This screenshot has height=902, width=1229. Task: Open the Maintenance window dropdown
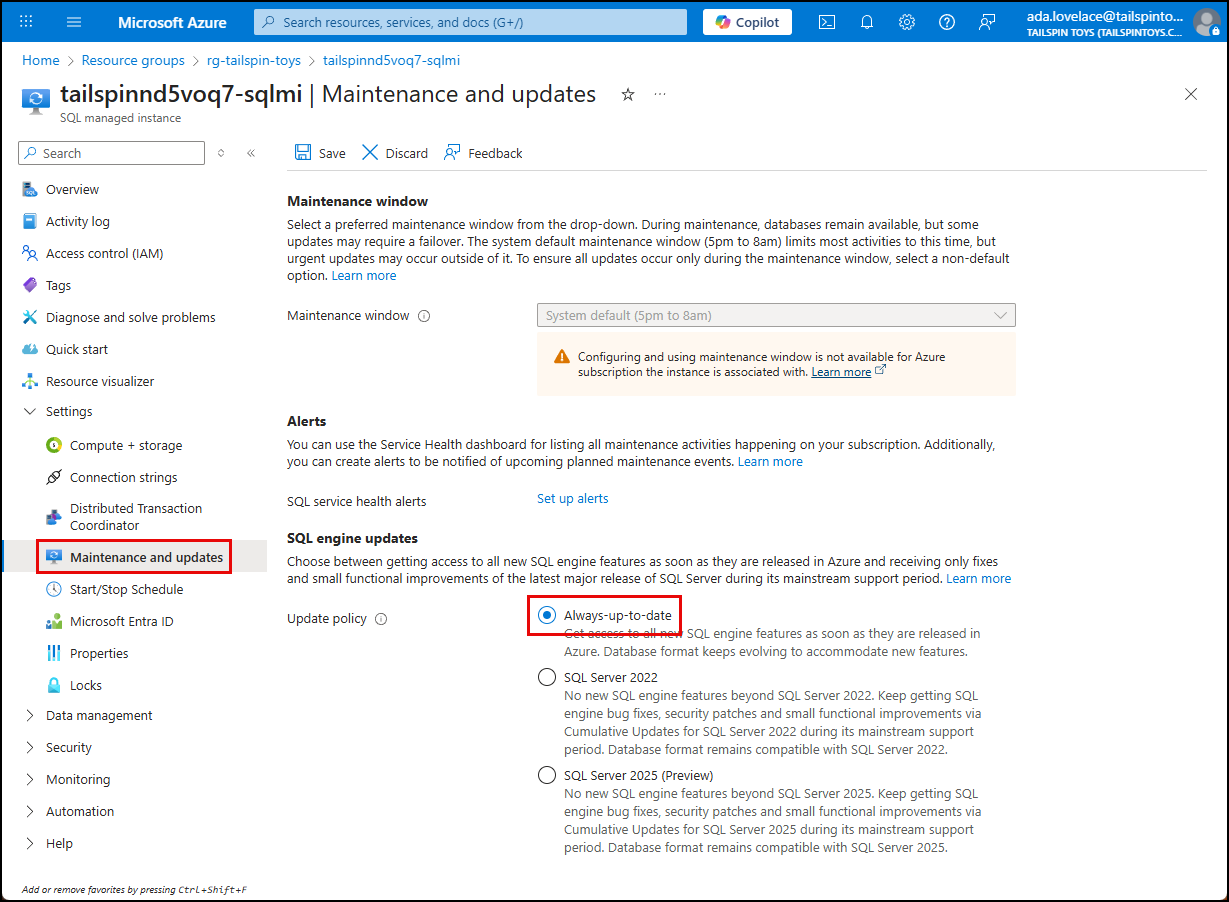point(776,315)
